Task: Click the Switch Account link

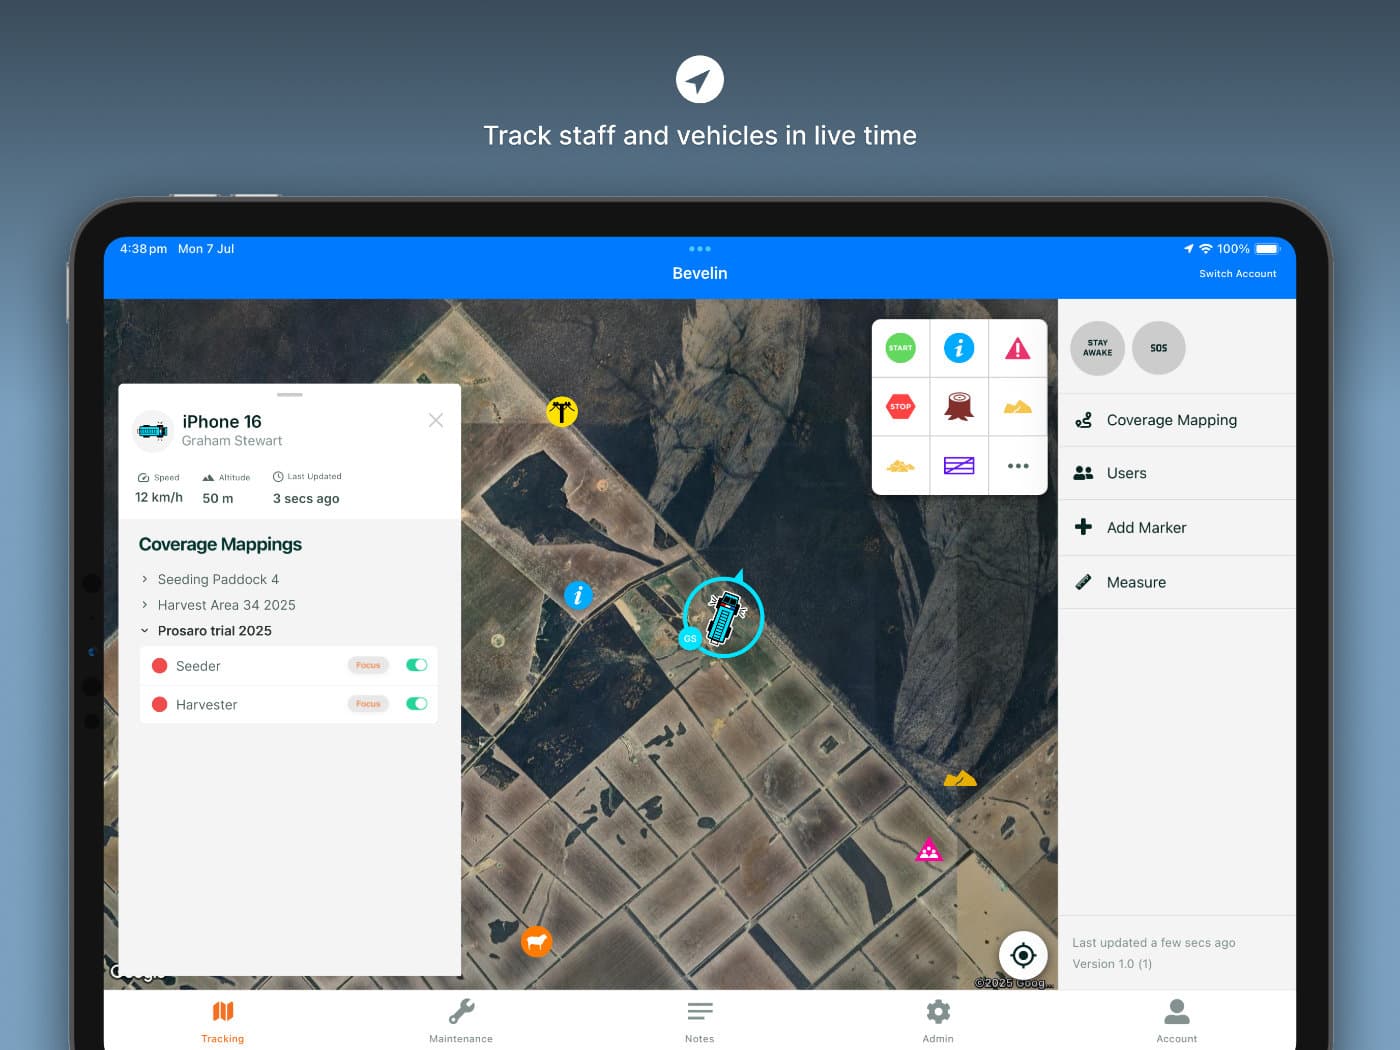Action: click(x=1238, y=274)
